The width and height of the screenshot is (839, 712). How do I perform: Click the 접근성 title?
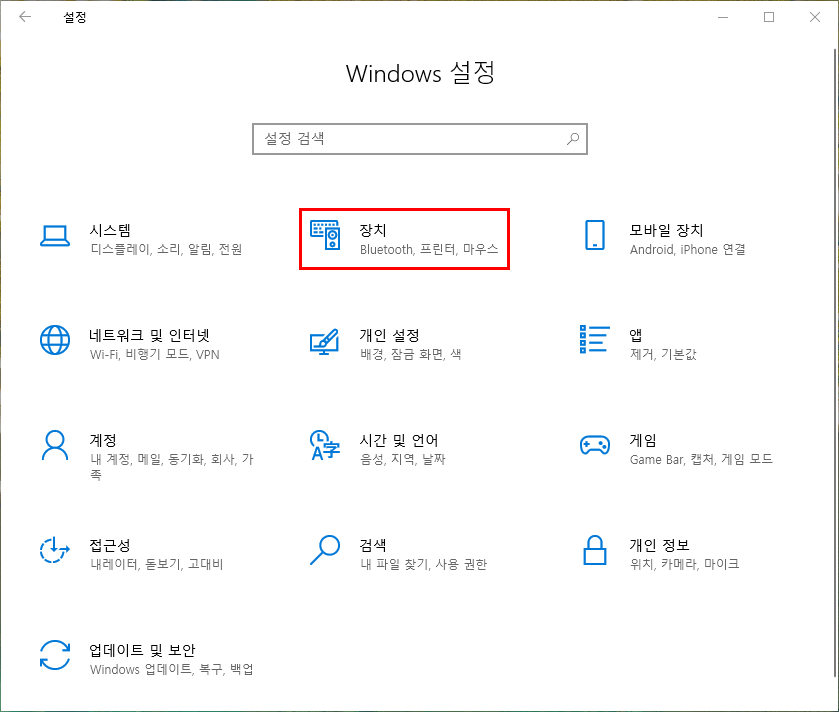tap(110, 546)
